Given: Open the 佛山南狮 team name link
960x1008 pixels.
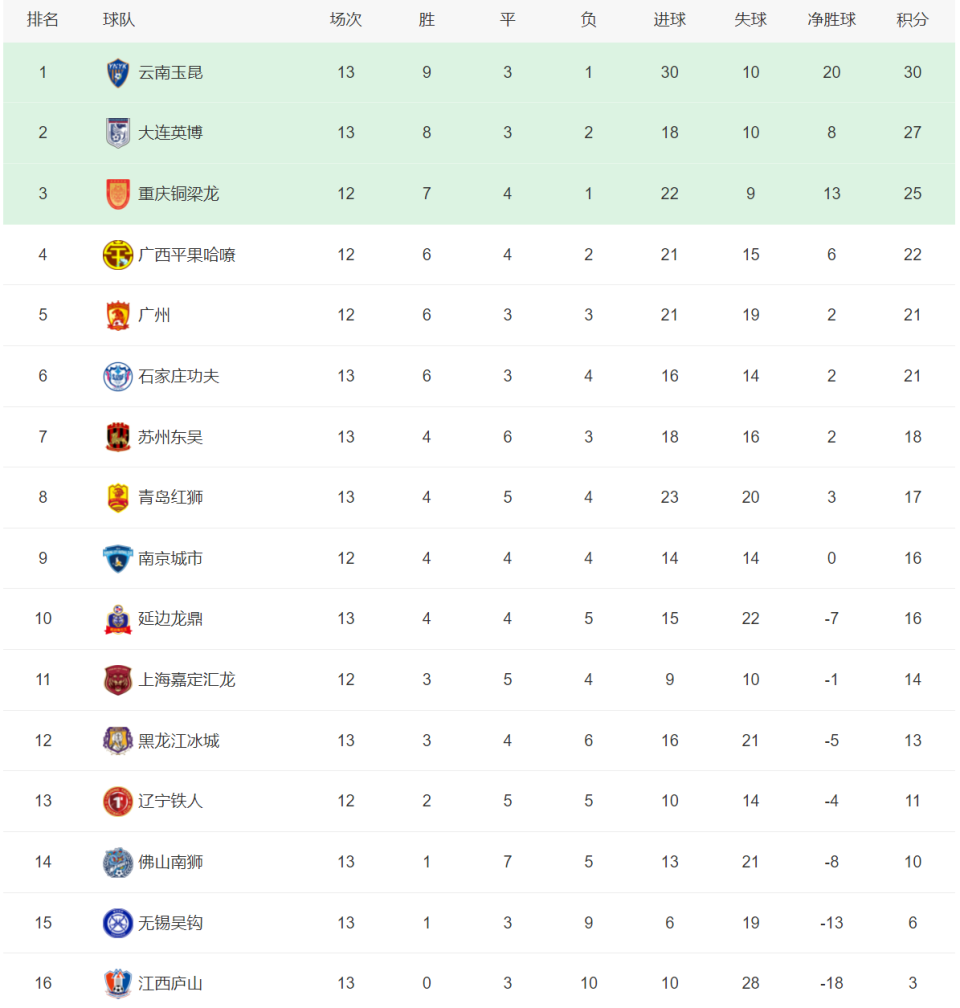Looking at the screenshot, I should pyautogui.click(x=170, y=862).
